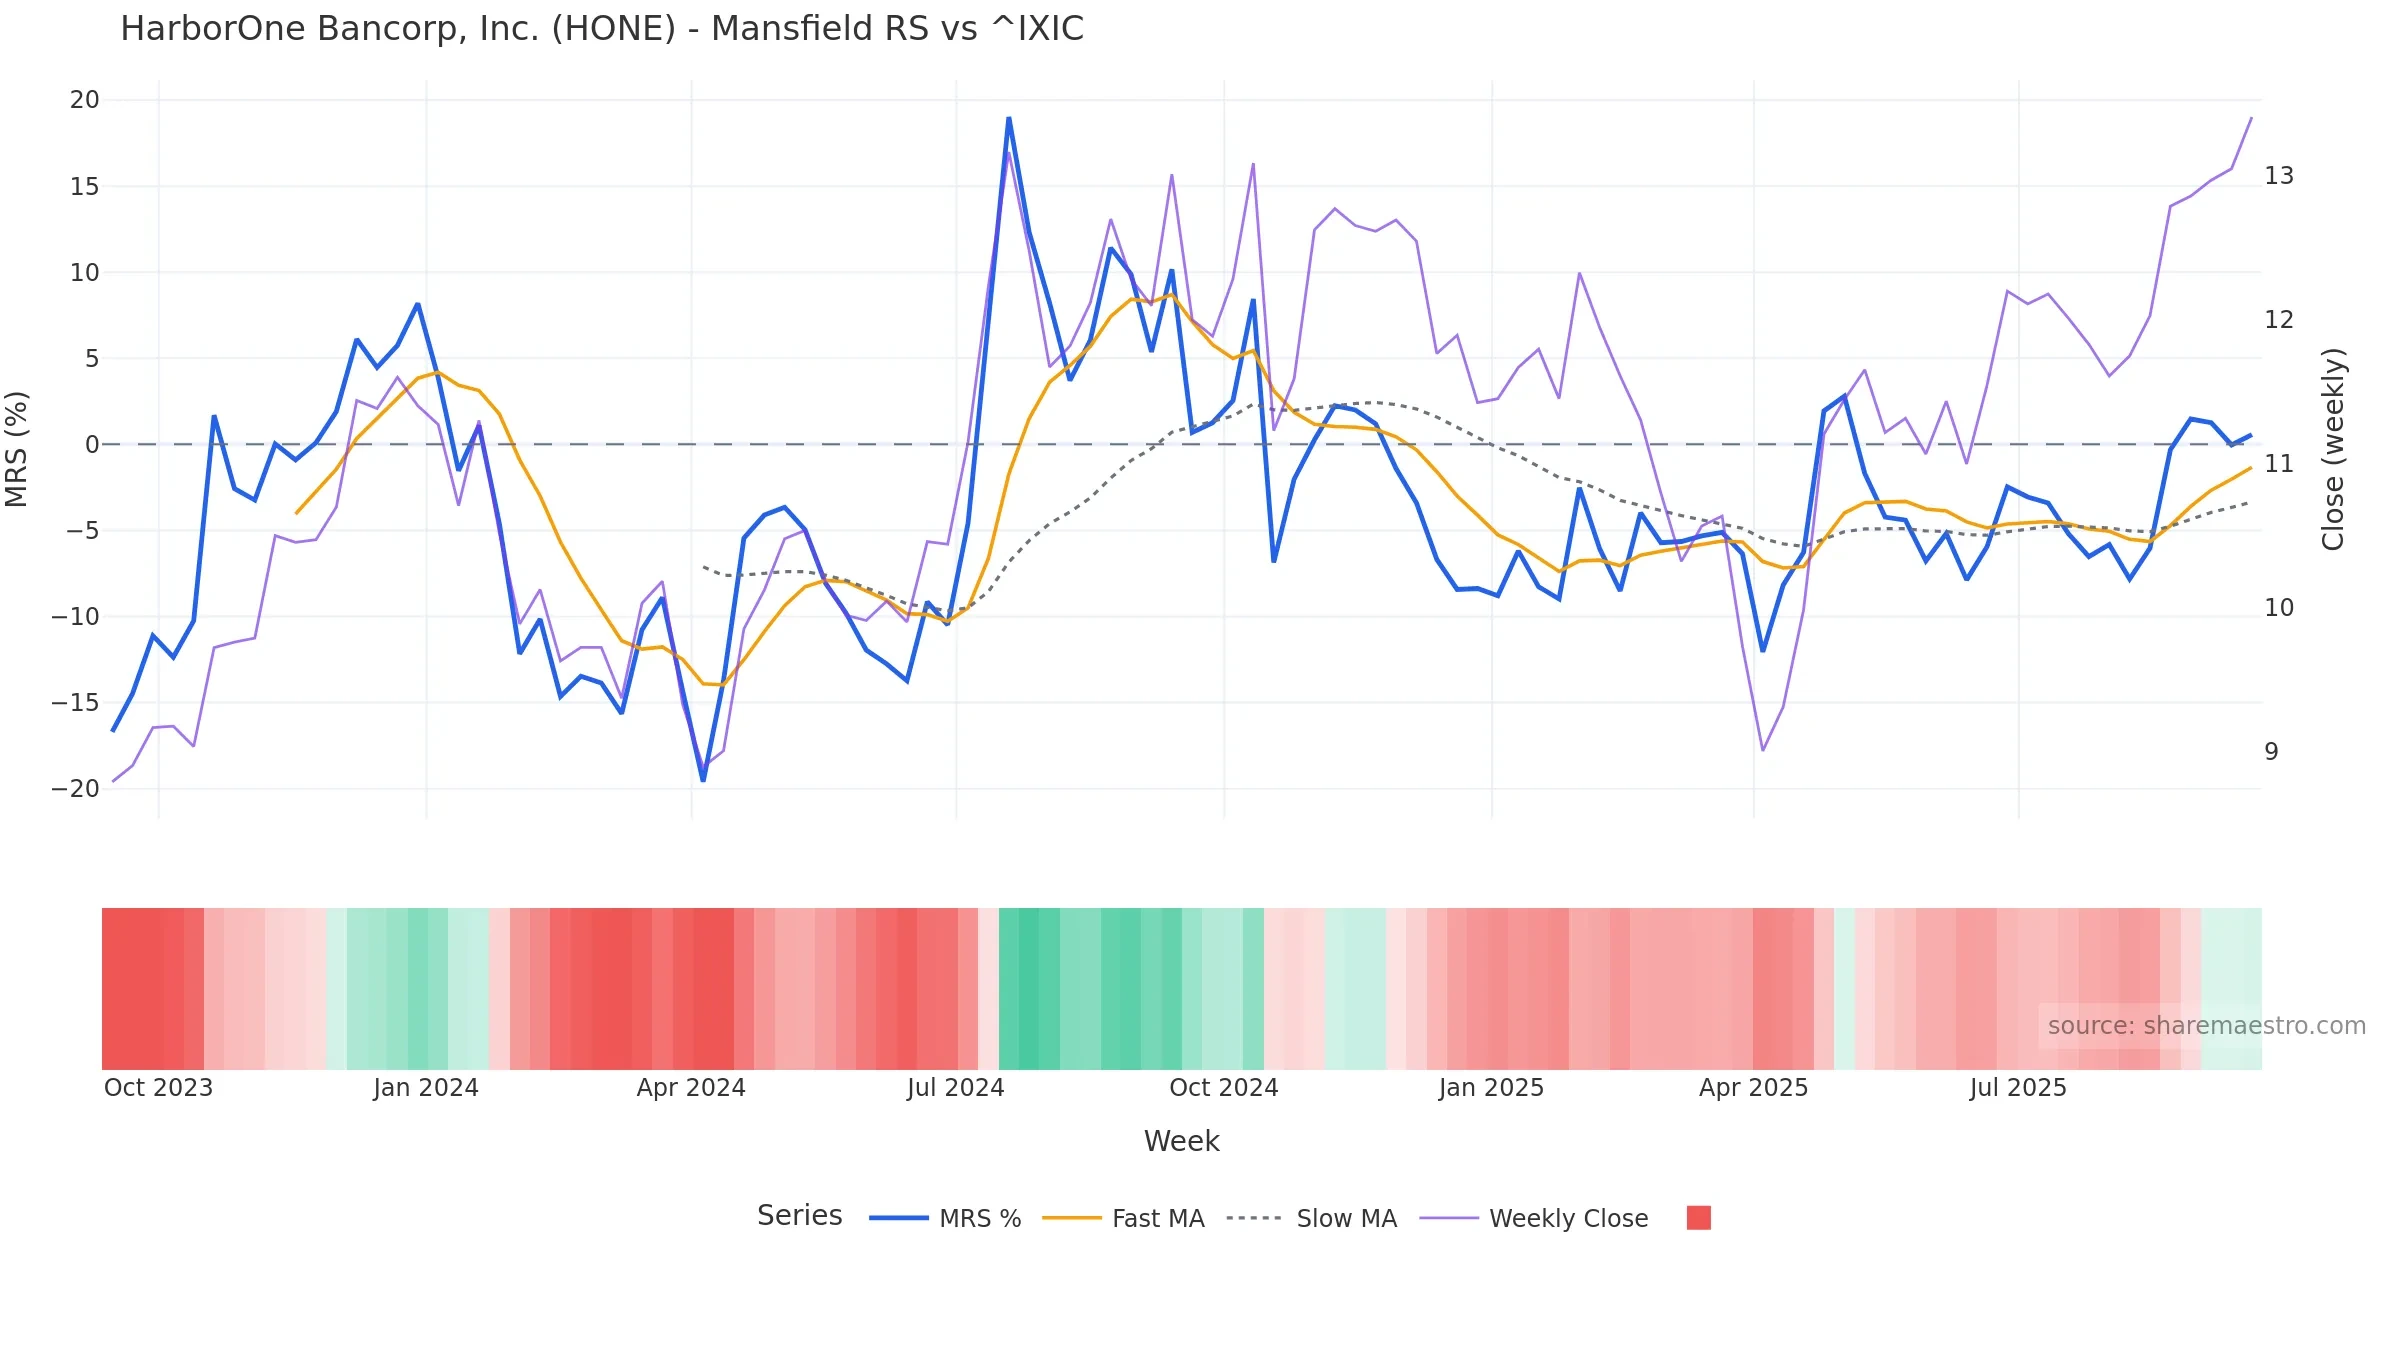This screenshot has width=2400, height=1350.
Task: Click the Oct 2023 axis label
Action: [158, 1088]
